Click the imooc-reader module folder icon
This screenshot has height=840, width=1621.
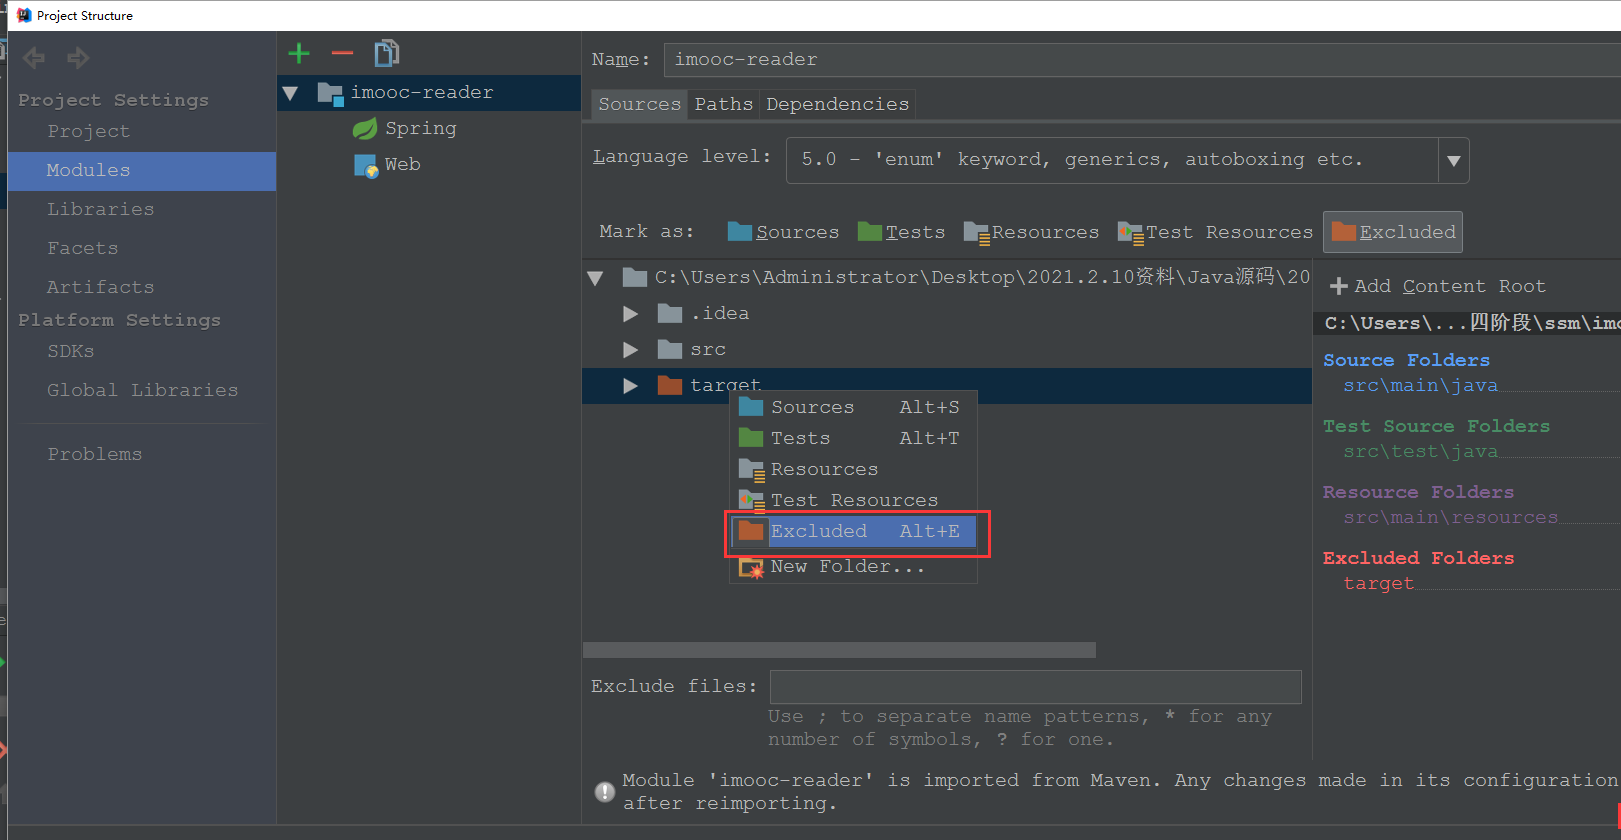330,93
